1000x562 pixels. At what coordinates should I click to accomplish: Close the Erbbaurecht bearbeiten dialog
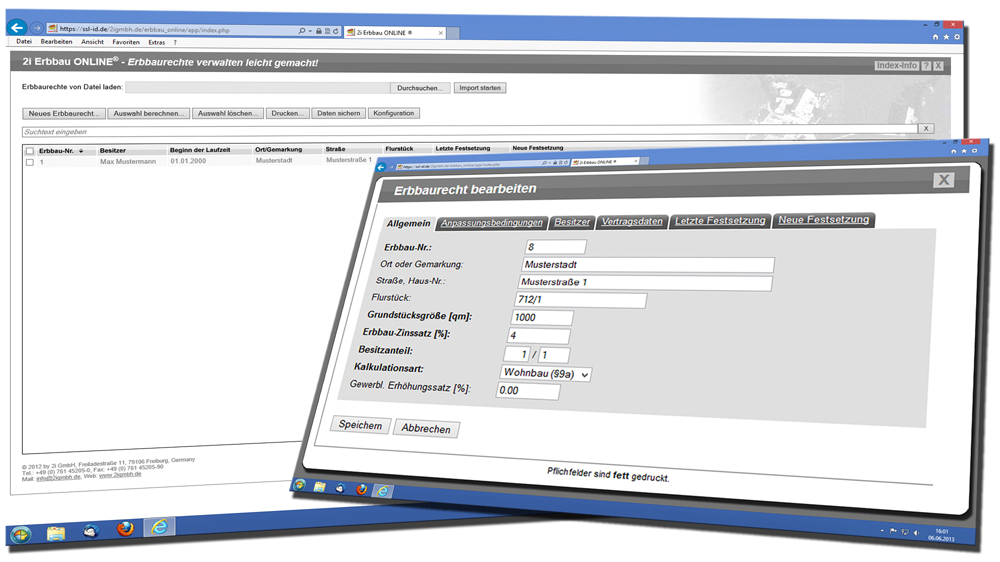pyautogui.click(x=942, y=180)
